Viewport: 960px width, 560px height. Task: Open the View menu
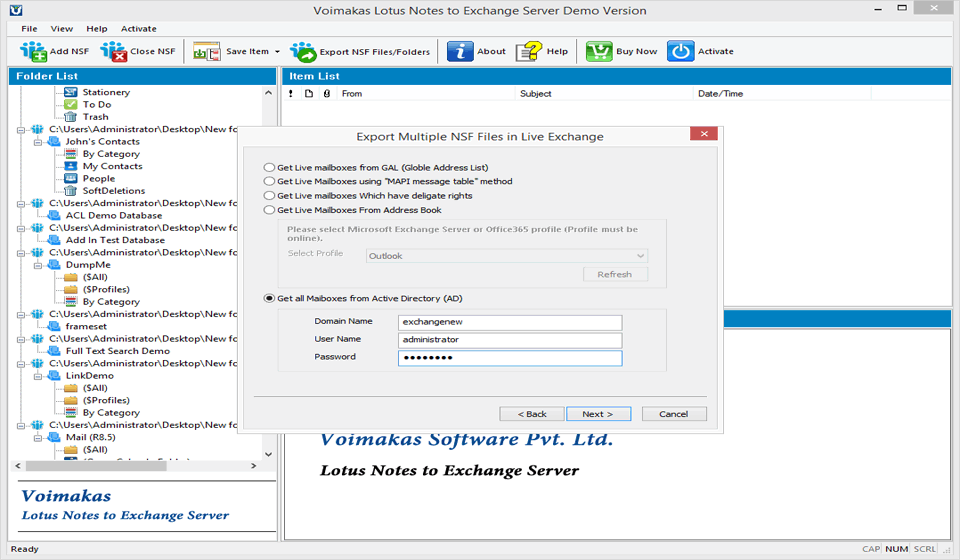(61, 29)
